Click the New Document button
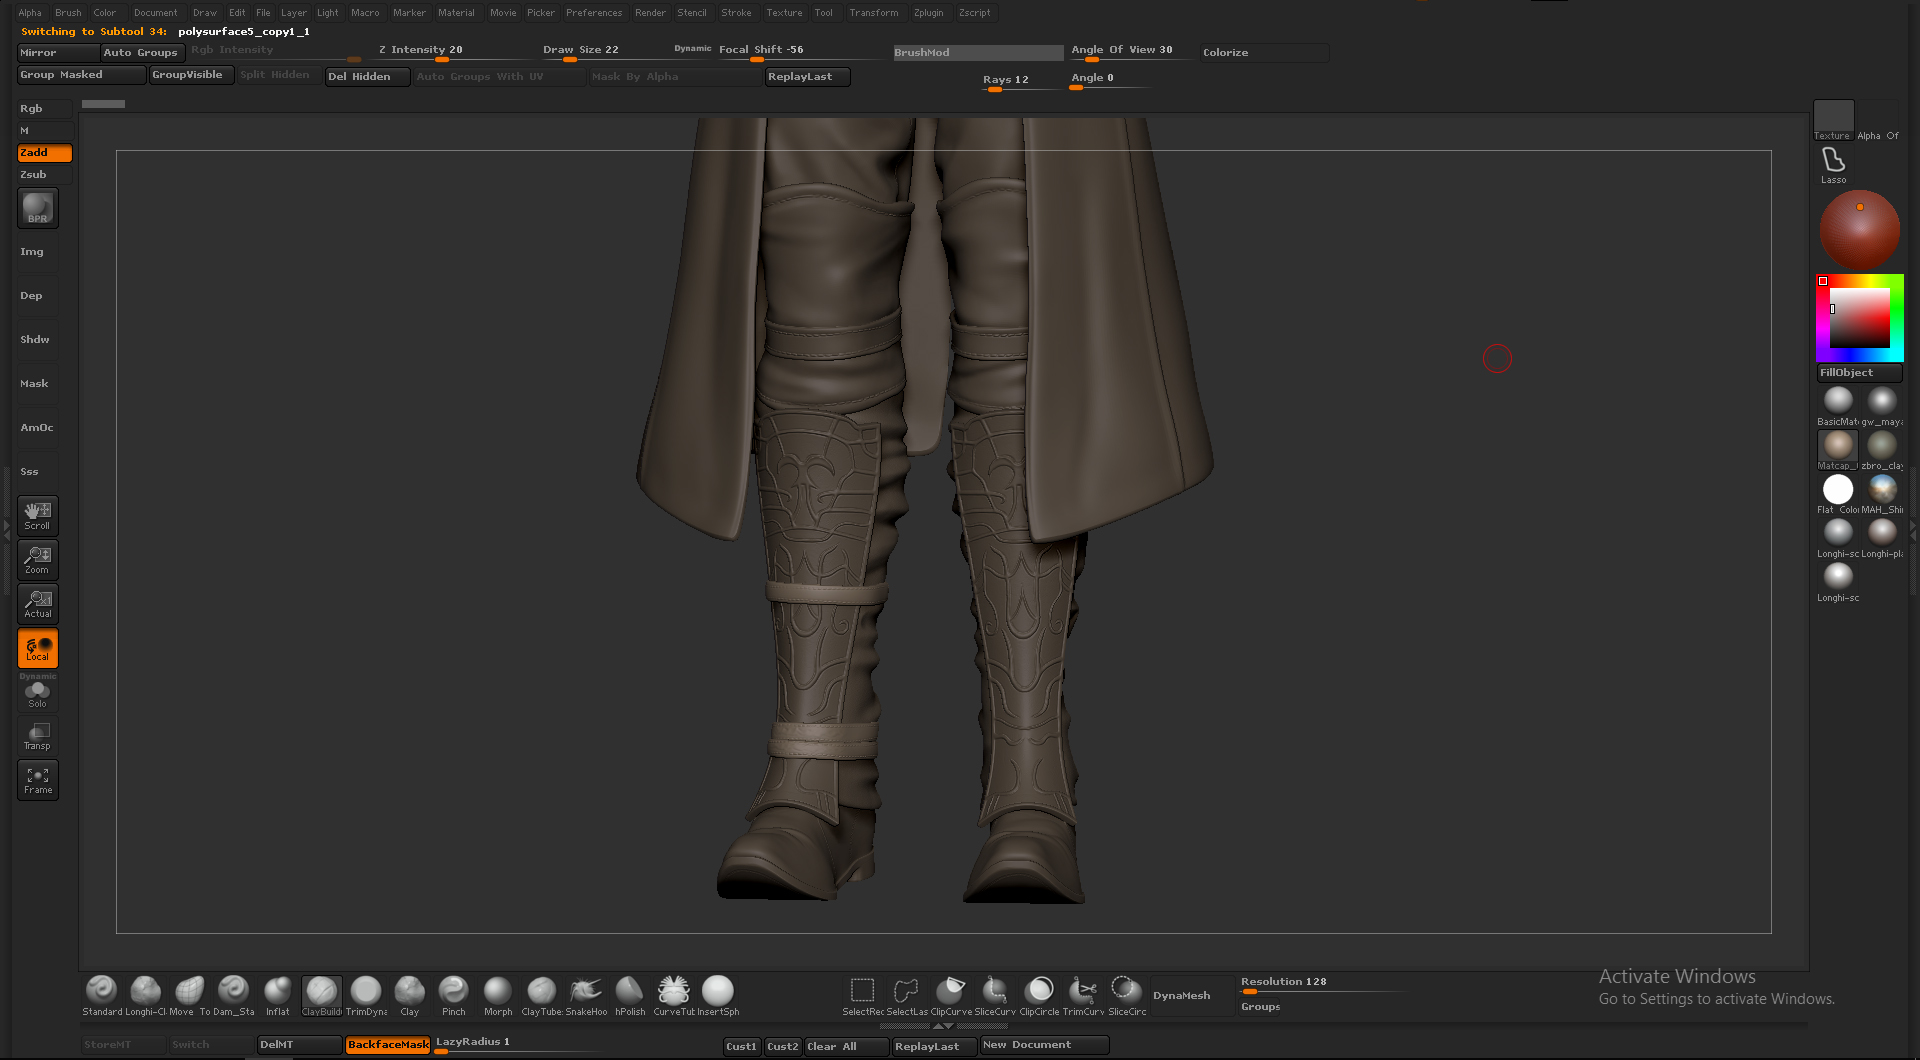Viewport: 1920px width, 1060px height. pyautogui.click(x=1044, y=1045)
